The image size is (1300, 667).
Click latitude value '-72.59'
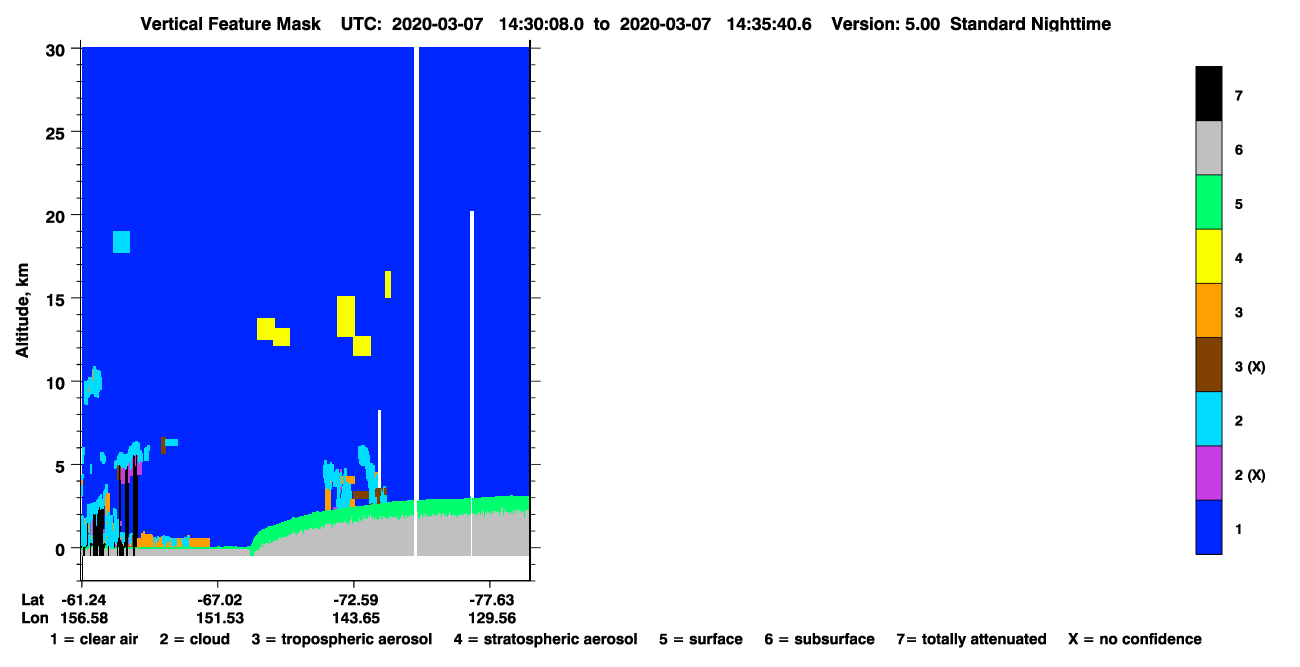356,600
